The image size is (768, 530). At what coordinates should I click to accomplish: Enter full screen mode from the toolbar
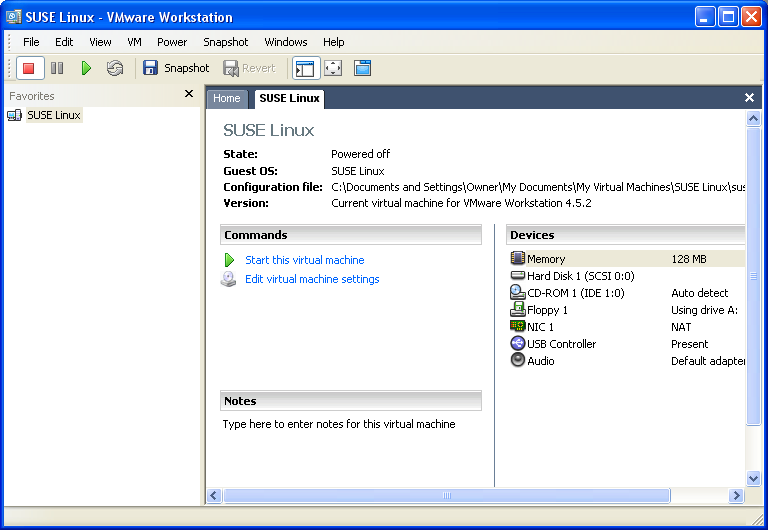point(333,68)
